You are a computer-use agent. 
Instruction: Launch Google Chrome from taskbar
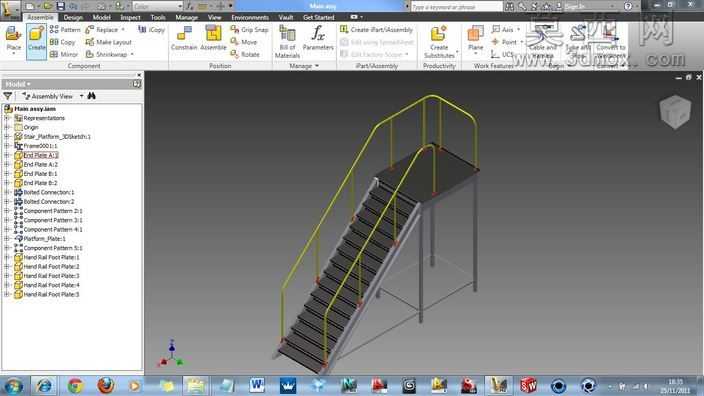click(x=75, y=386)
